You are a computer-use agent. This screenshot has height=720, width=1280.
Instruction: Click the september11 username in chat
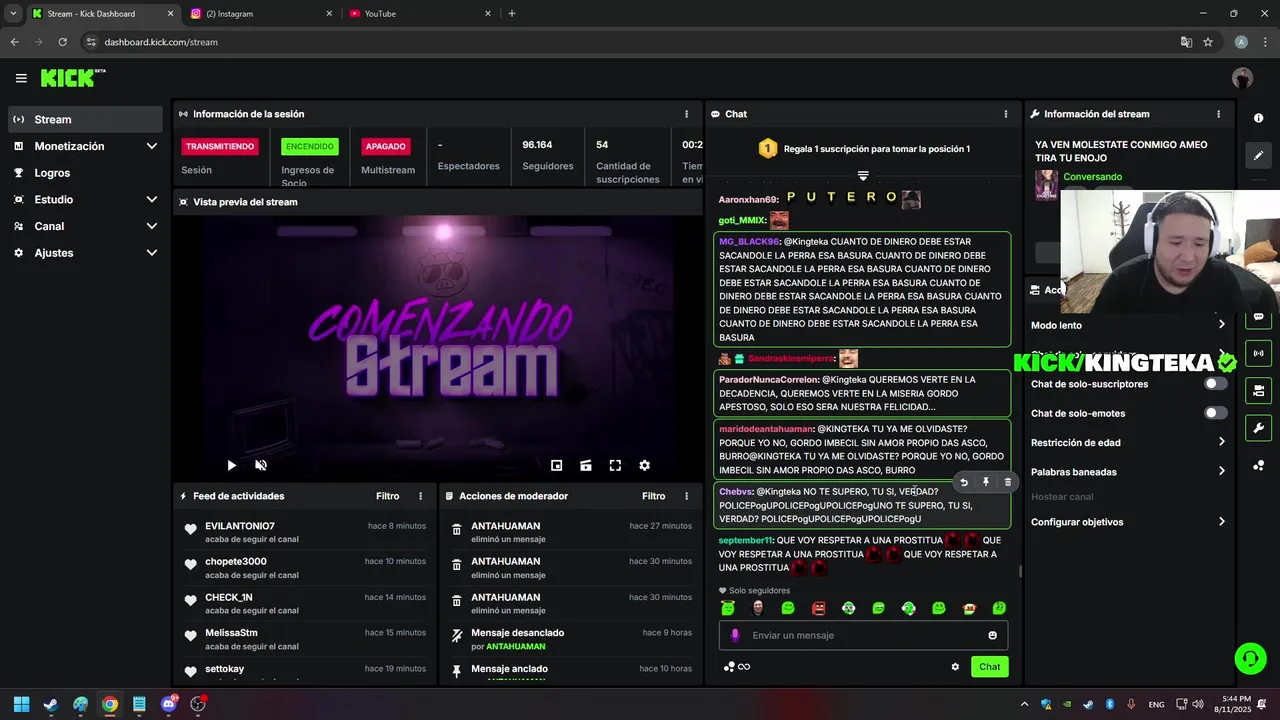(x=745, y=541)
